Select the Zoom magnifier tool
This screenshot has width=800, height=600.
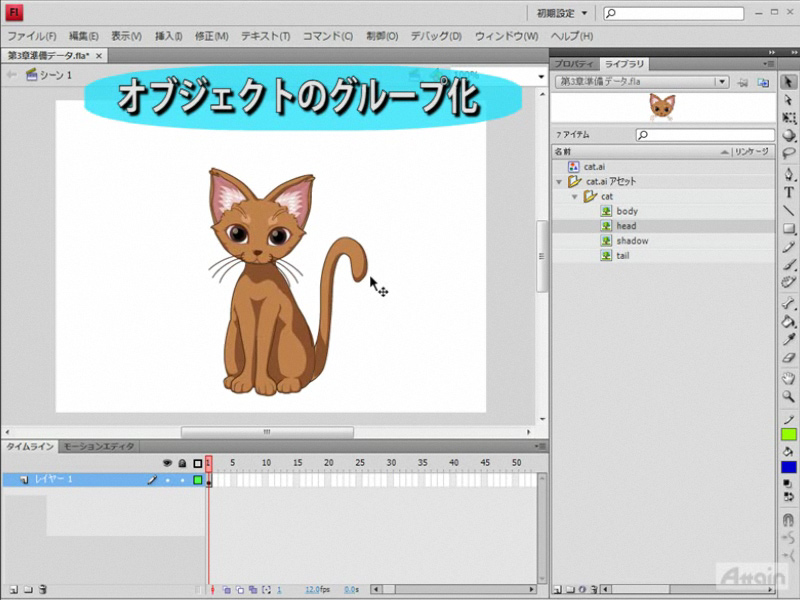[789, 396]
